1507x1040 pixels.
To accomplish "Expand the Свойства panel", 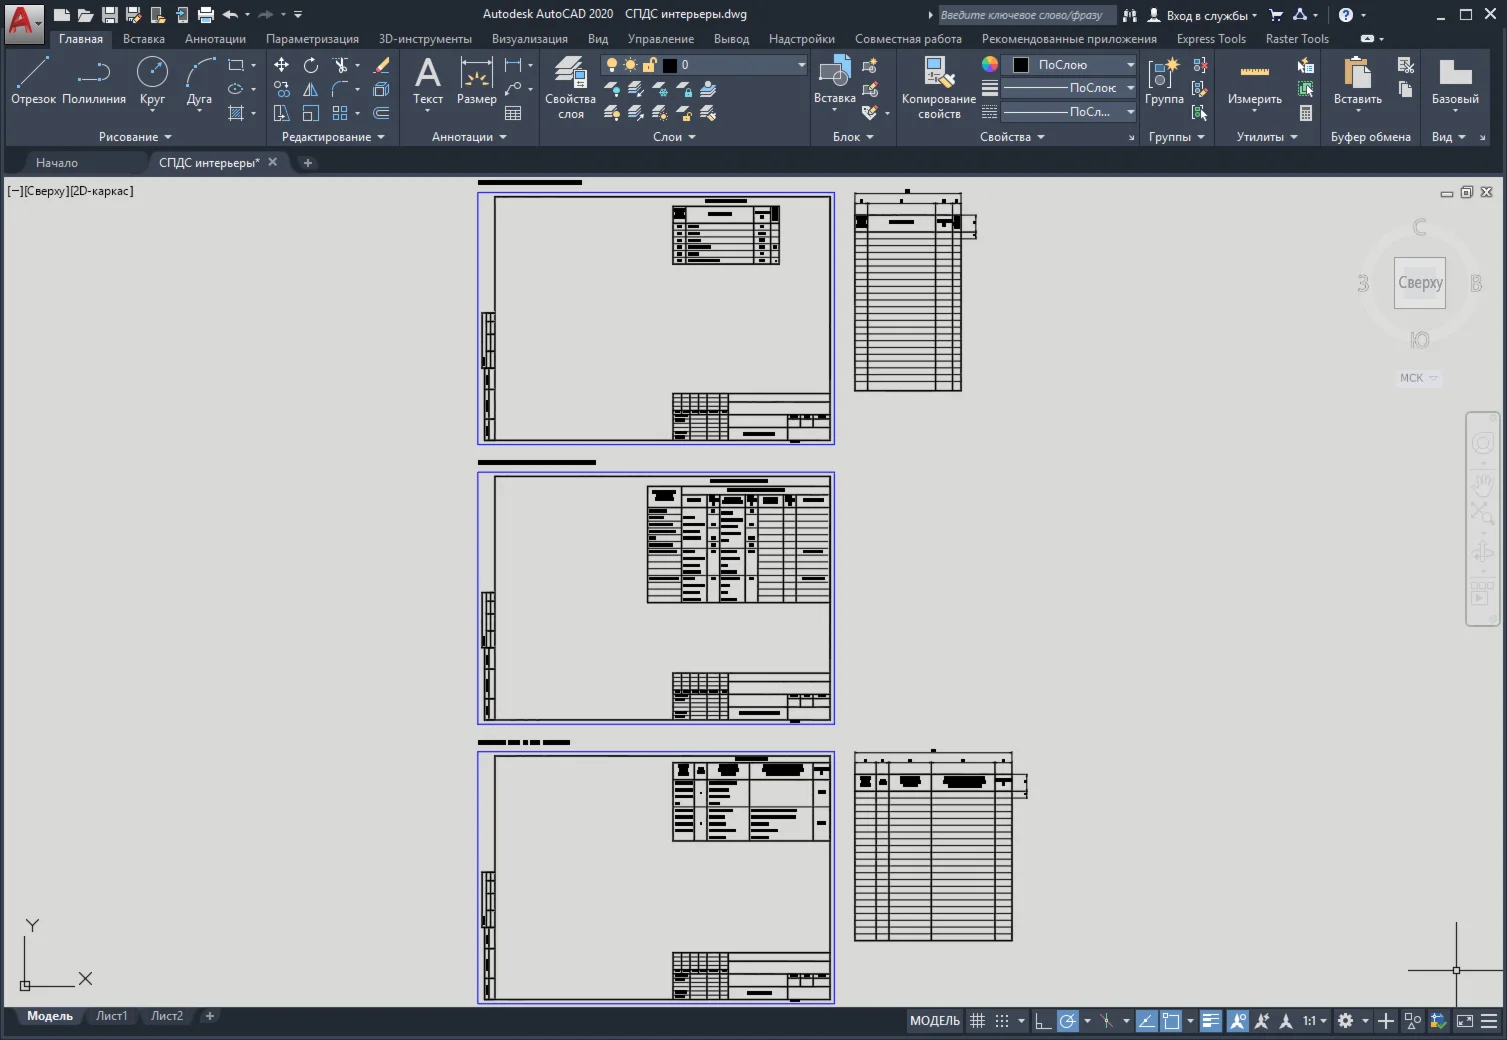I will click(1012, 137).
